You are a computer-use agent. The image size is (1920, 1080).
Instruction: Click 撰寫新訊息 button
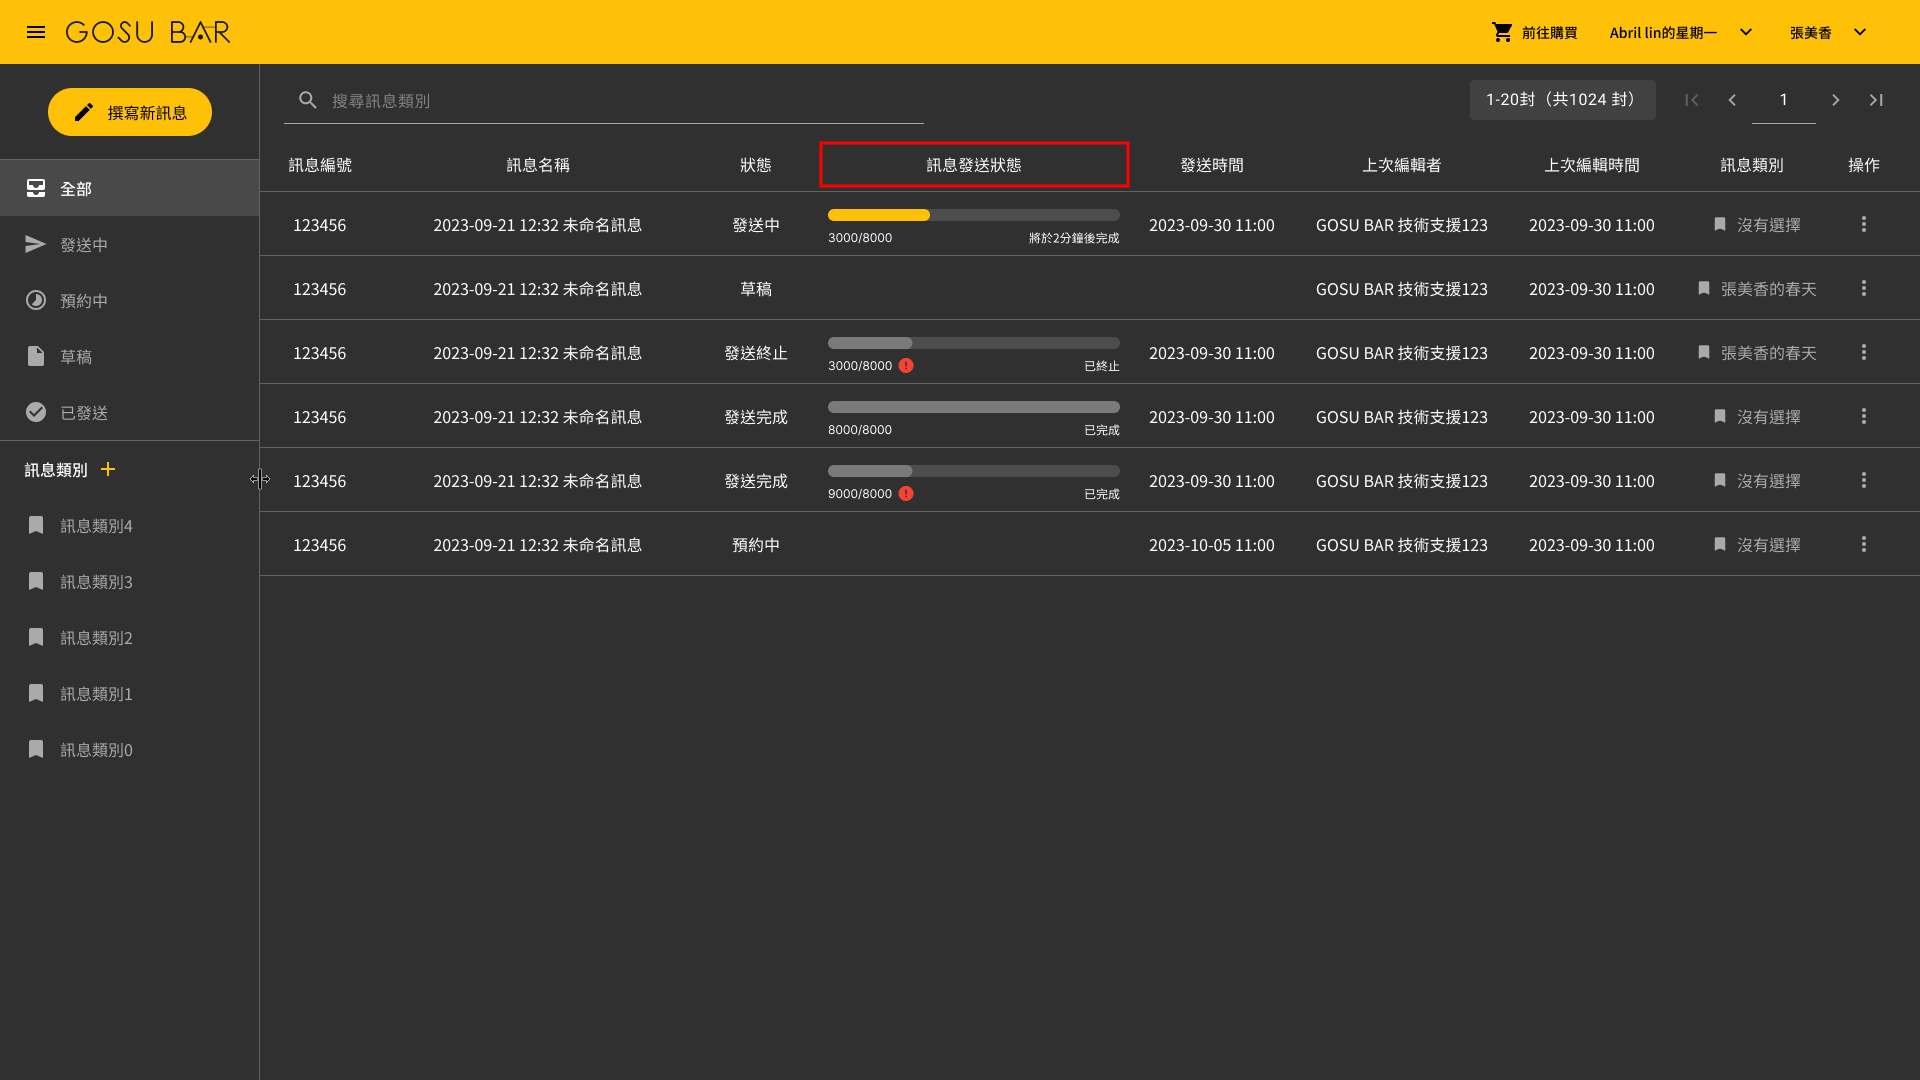(130, 112)
